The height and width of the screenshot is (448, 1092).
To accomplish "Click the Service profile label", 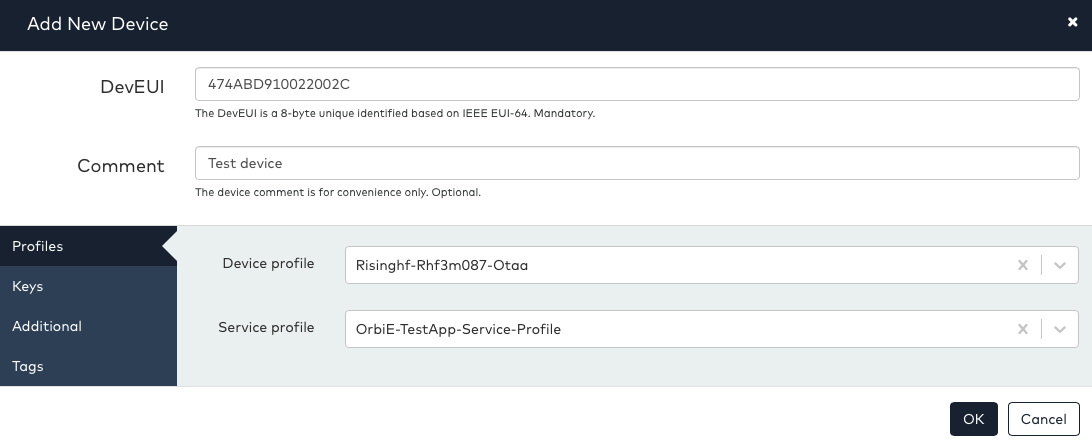I will (x=266, y=327).
